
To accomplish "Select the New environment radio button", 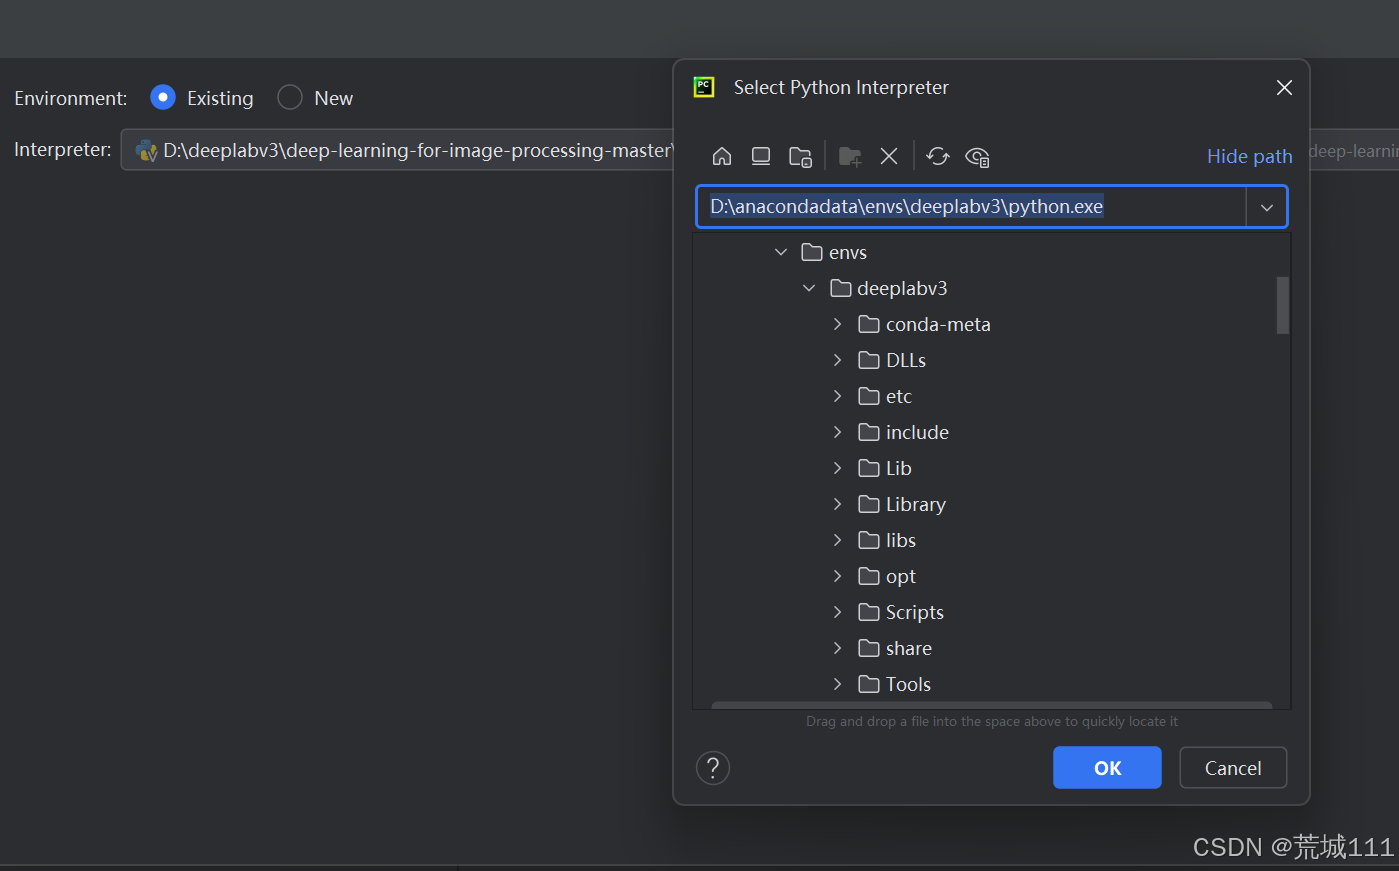I will (x=289, y=97).
